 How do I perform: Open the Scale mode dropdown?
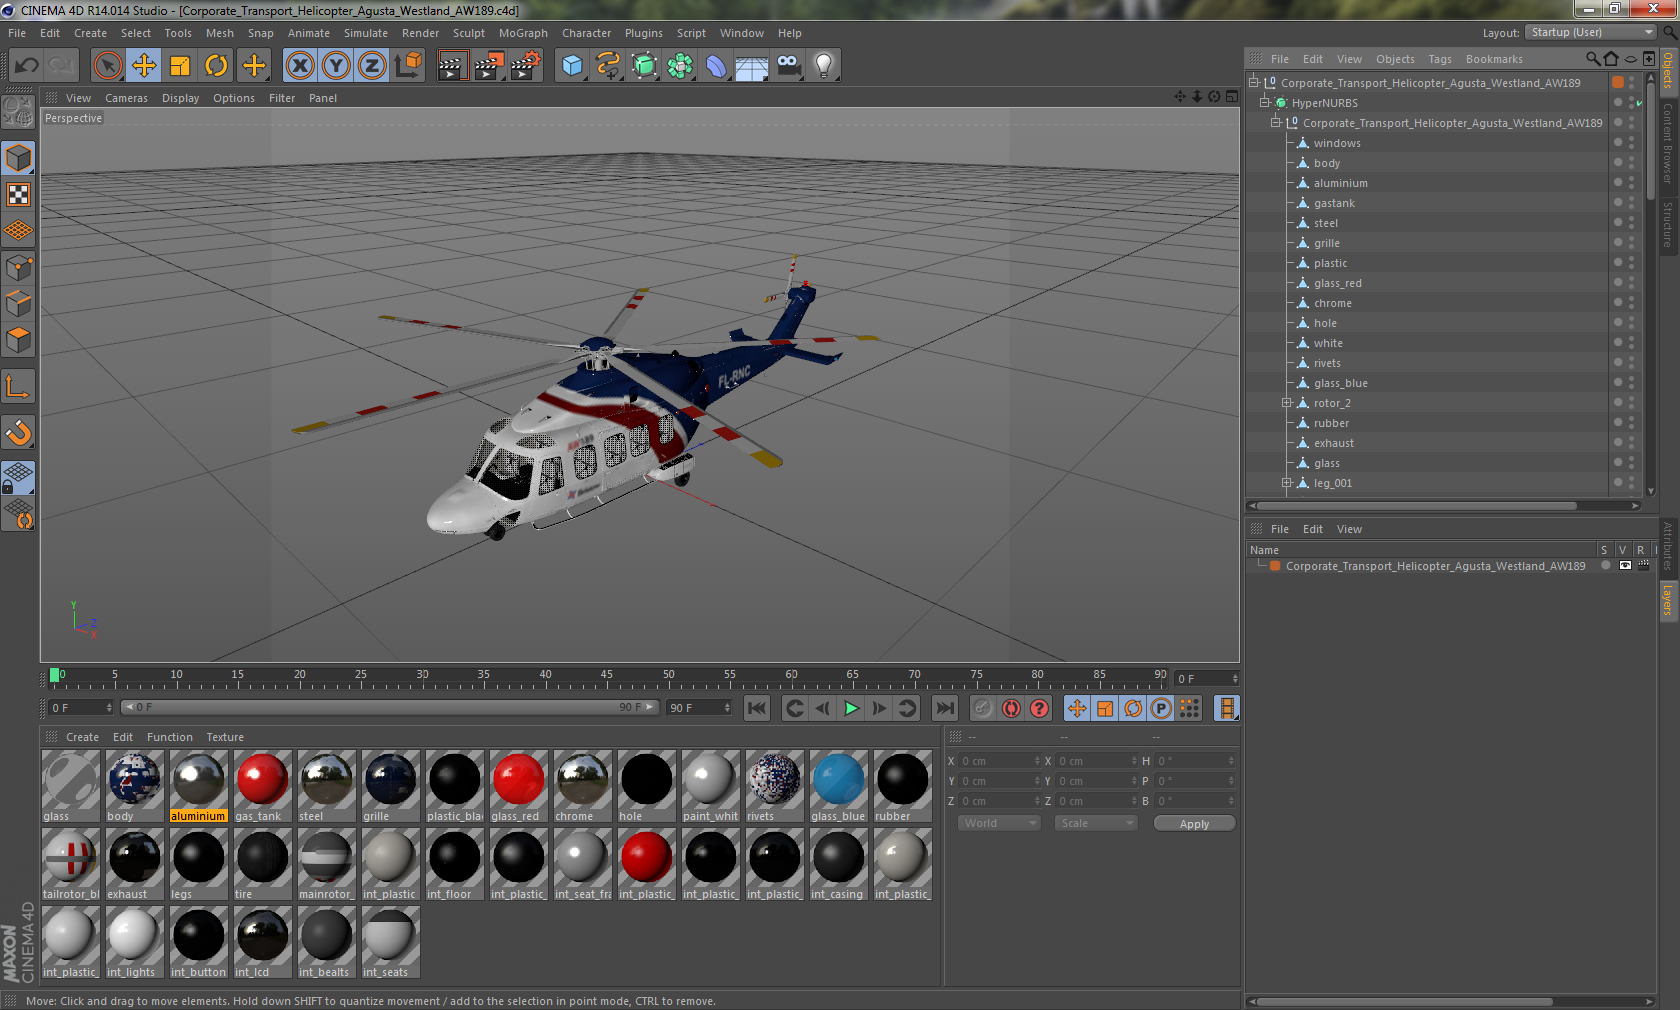1096,823
